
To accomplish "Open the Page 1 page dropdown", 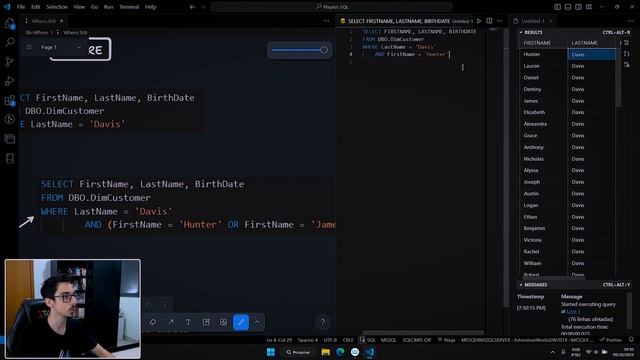I will tap(60, 47).
